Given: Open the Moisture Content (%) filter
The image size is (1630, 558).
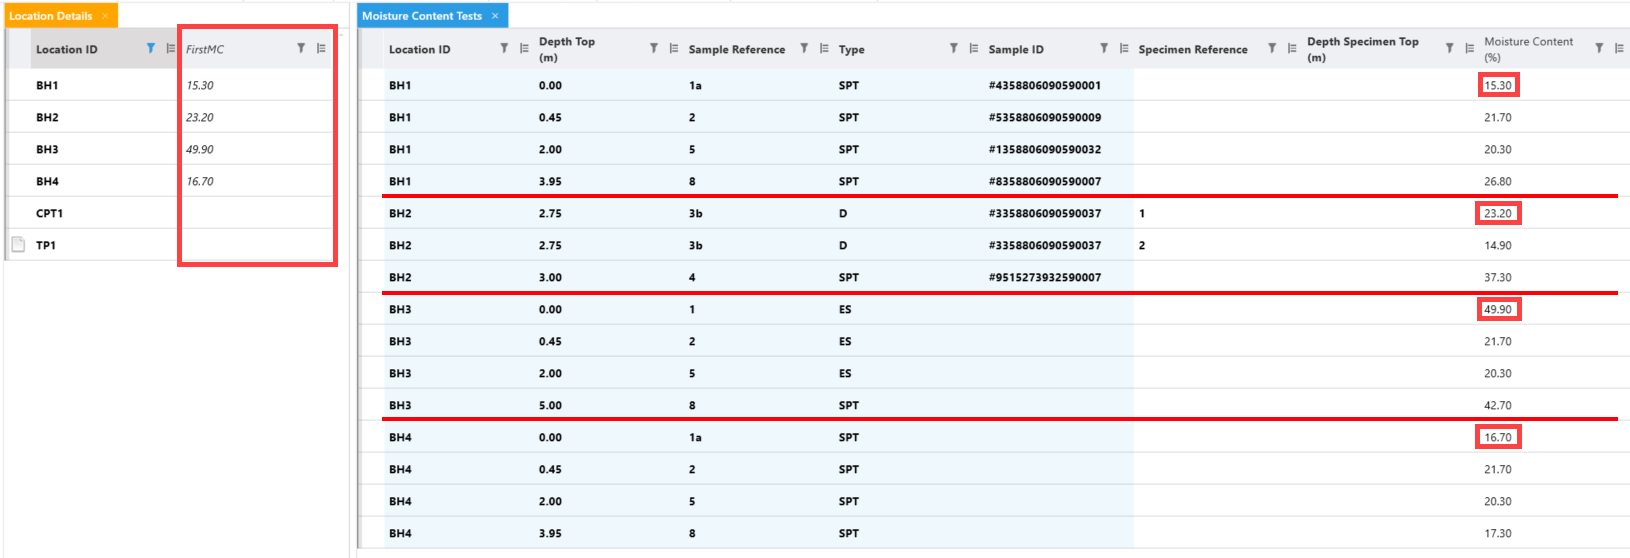Looking at the screenshot, I should pos(1599,48).
